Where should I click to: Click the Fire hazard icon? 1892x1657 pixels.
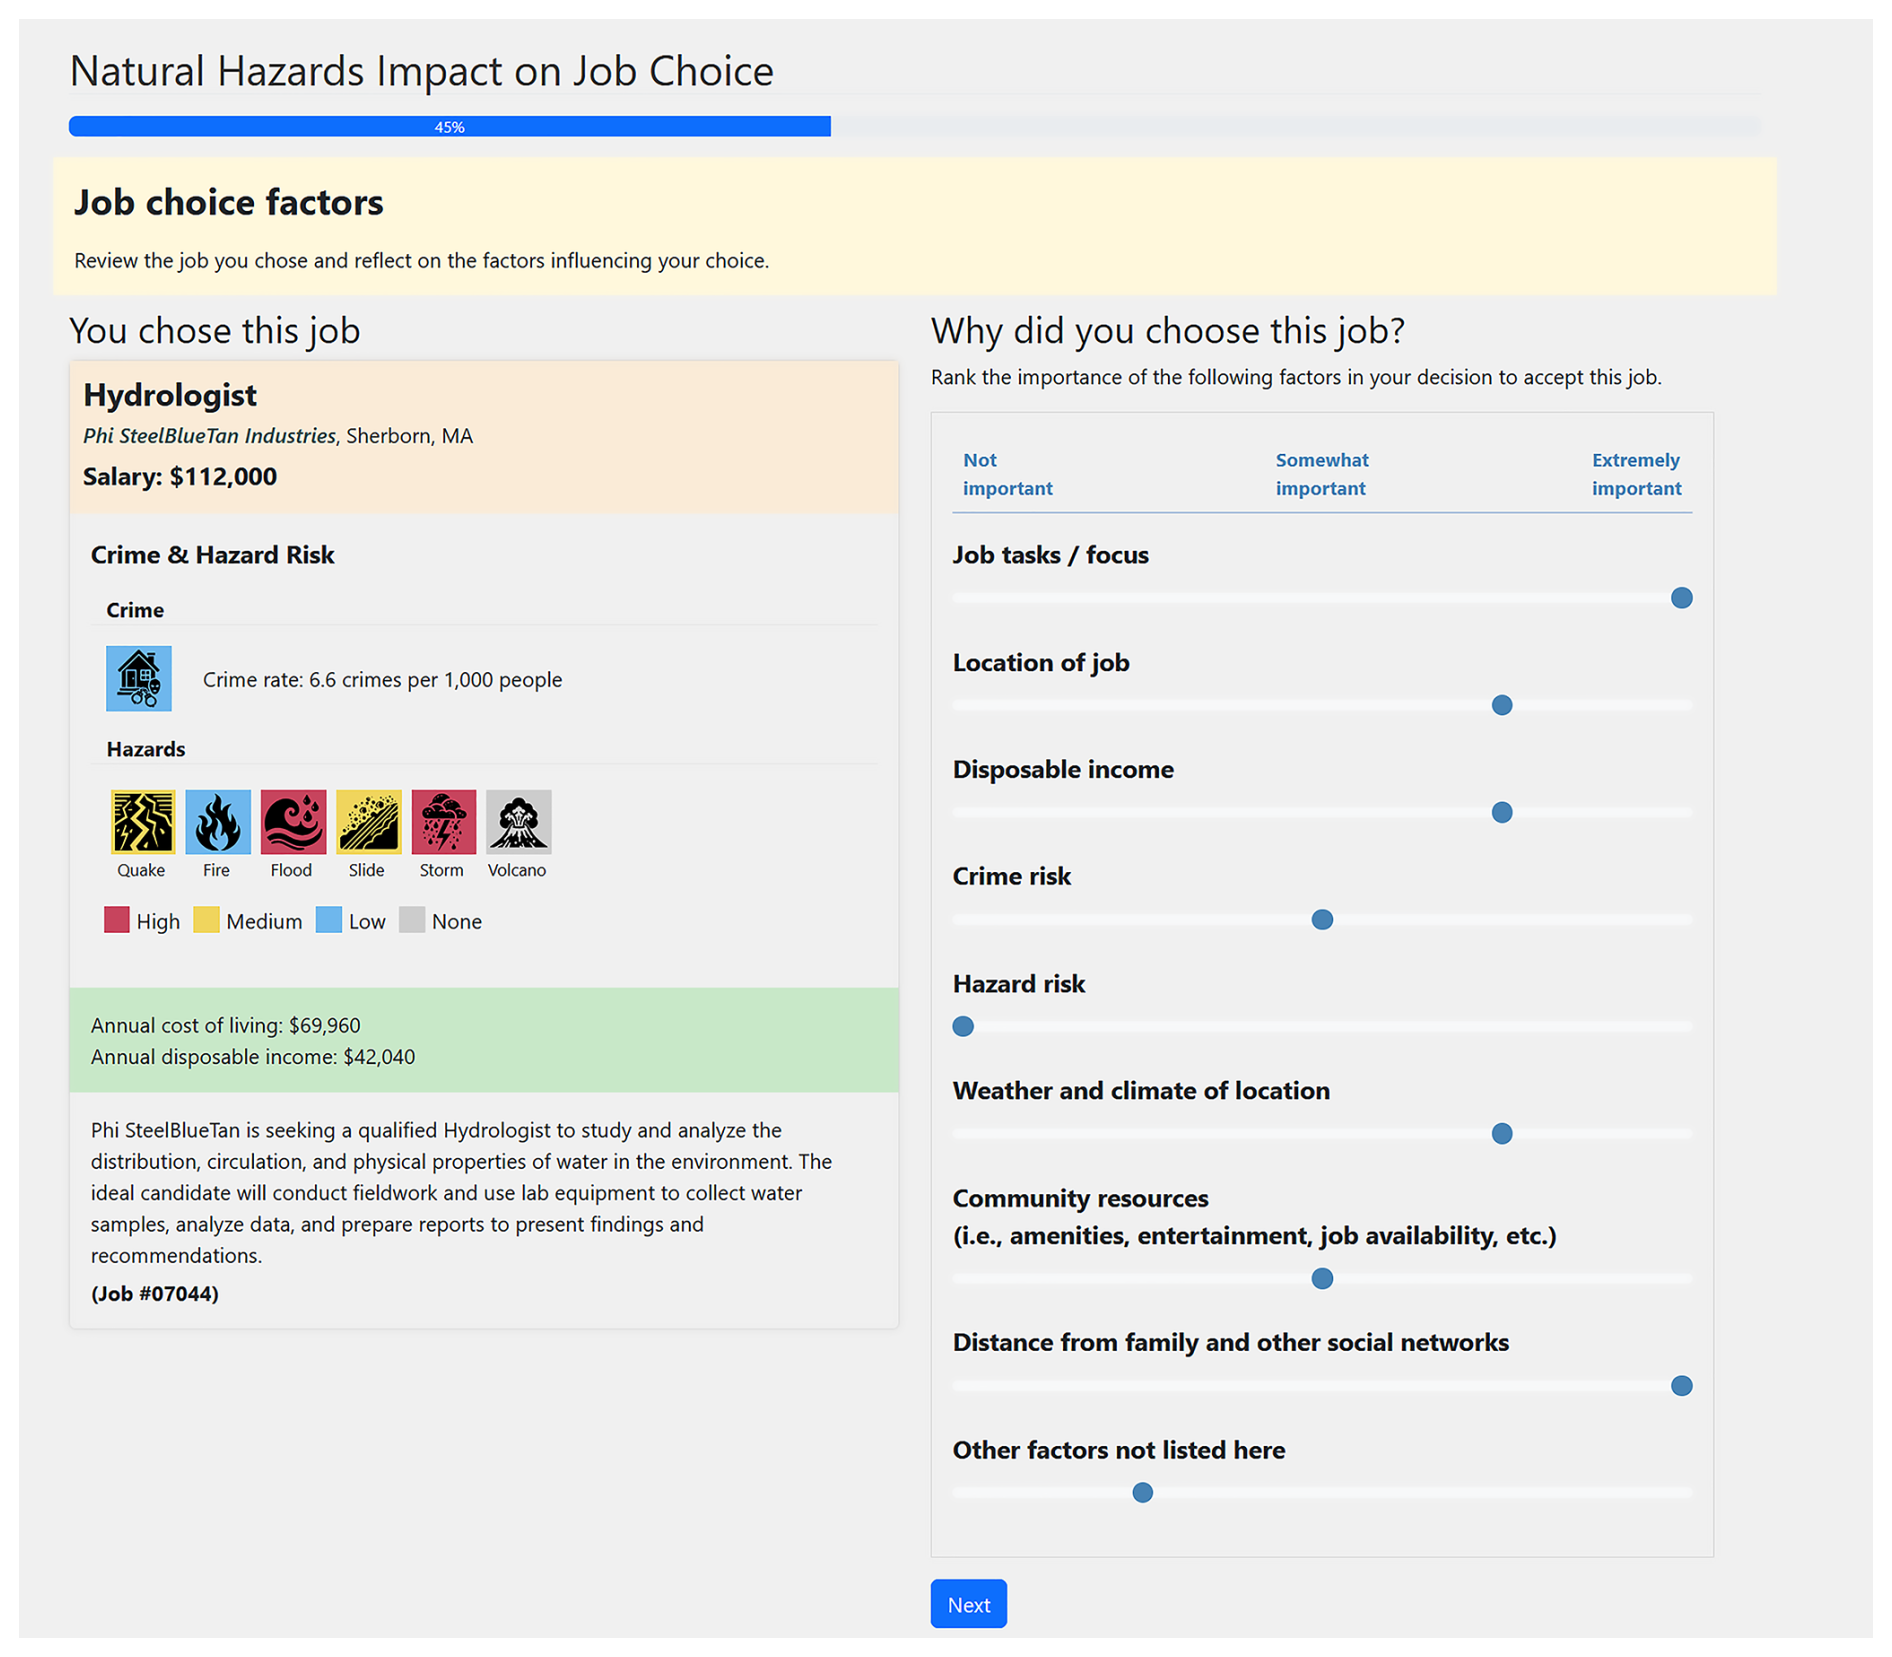coord(217,821)
